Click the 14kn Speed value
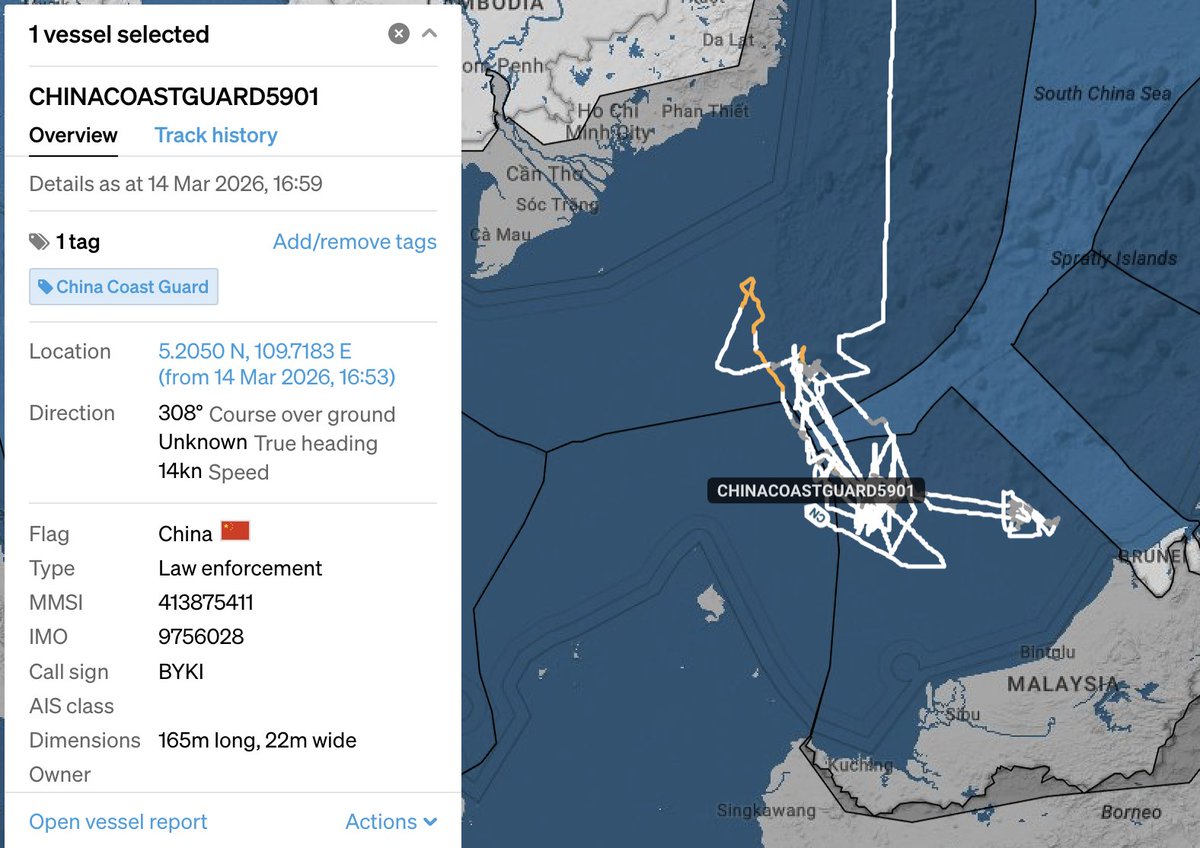Image resolution: width=1200 pixels, height=848 pixels. (x=213, y=472)
